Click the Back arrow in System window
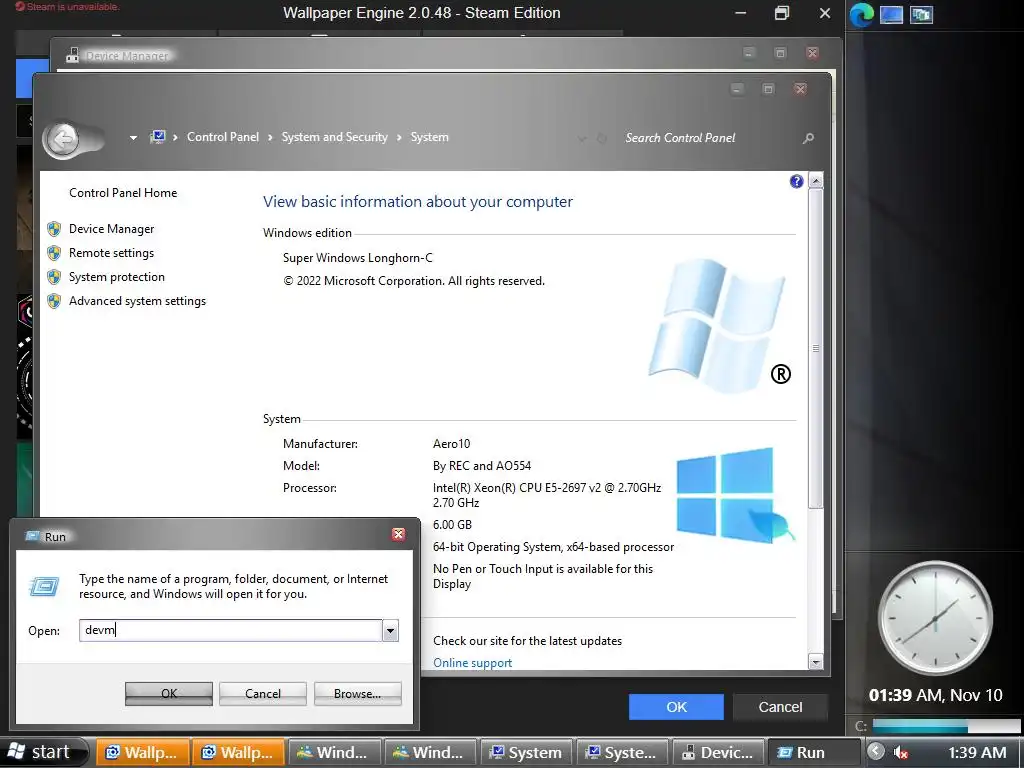The width and height of the screenshot is (1024, 768). [63, 138]
